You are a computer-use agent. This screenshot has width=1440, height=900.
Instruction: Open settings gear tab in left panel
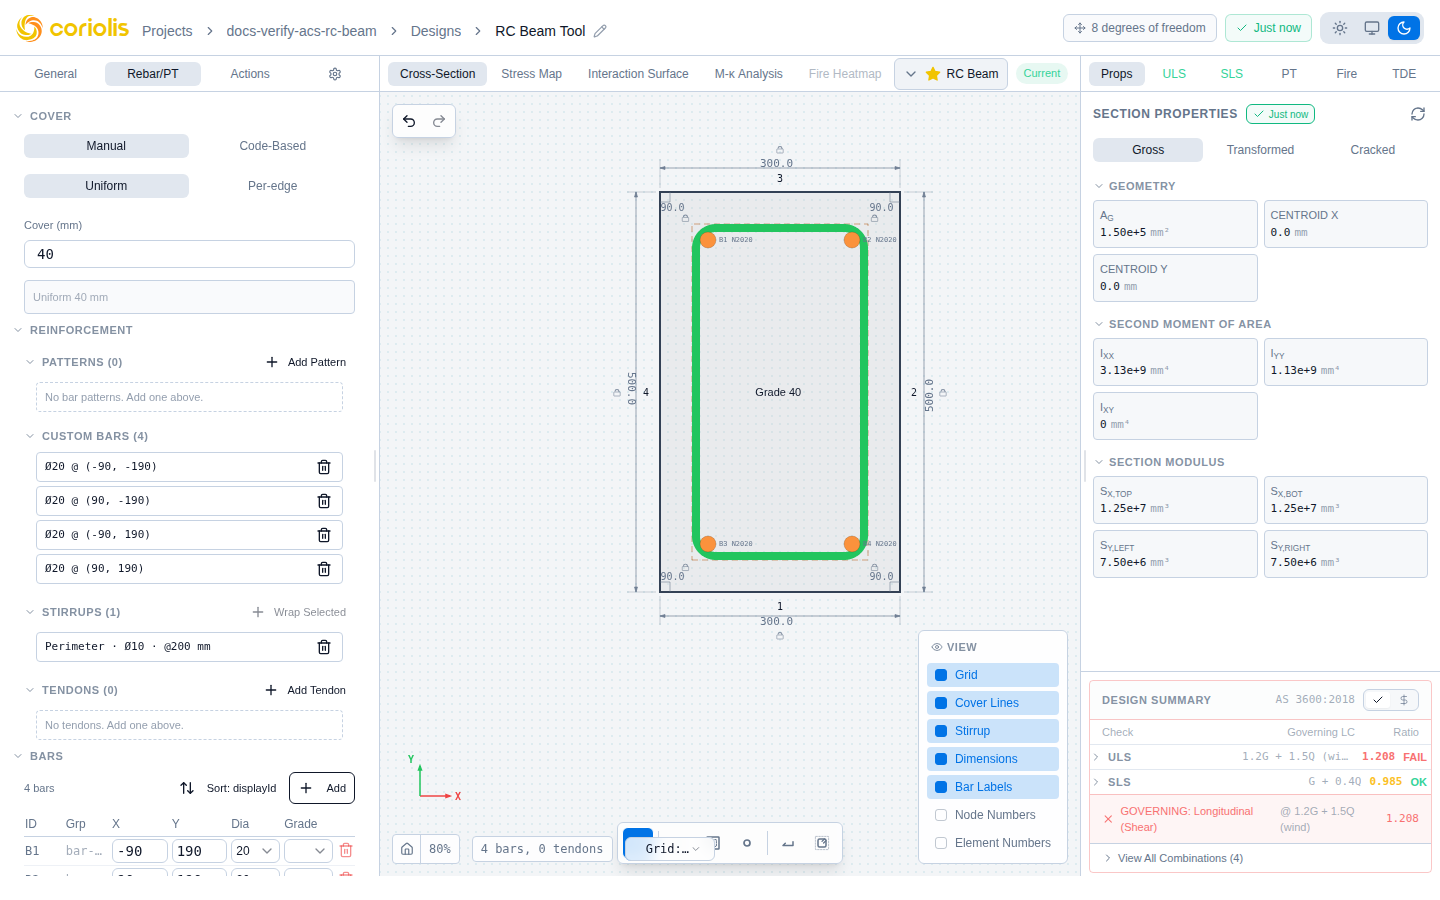point(335,74)
